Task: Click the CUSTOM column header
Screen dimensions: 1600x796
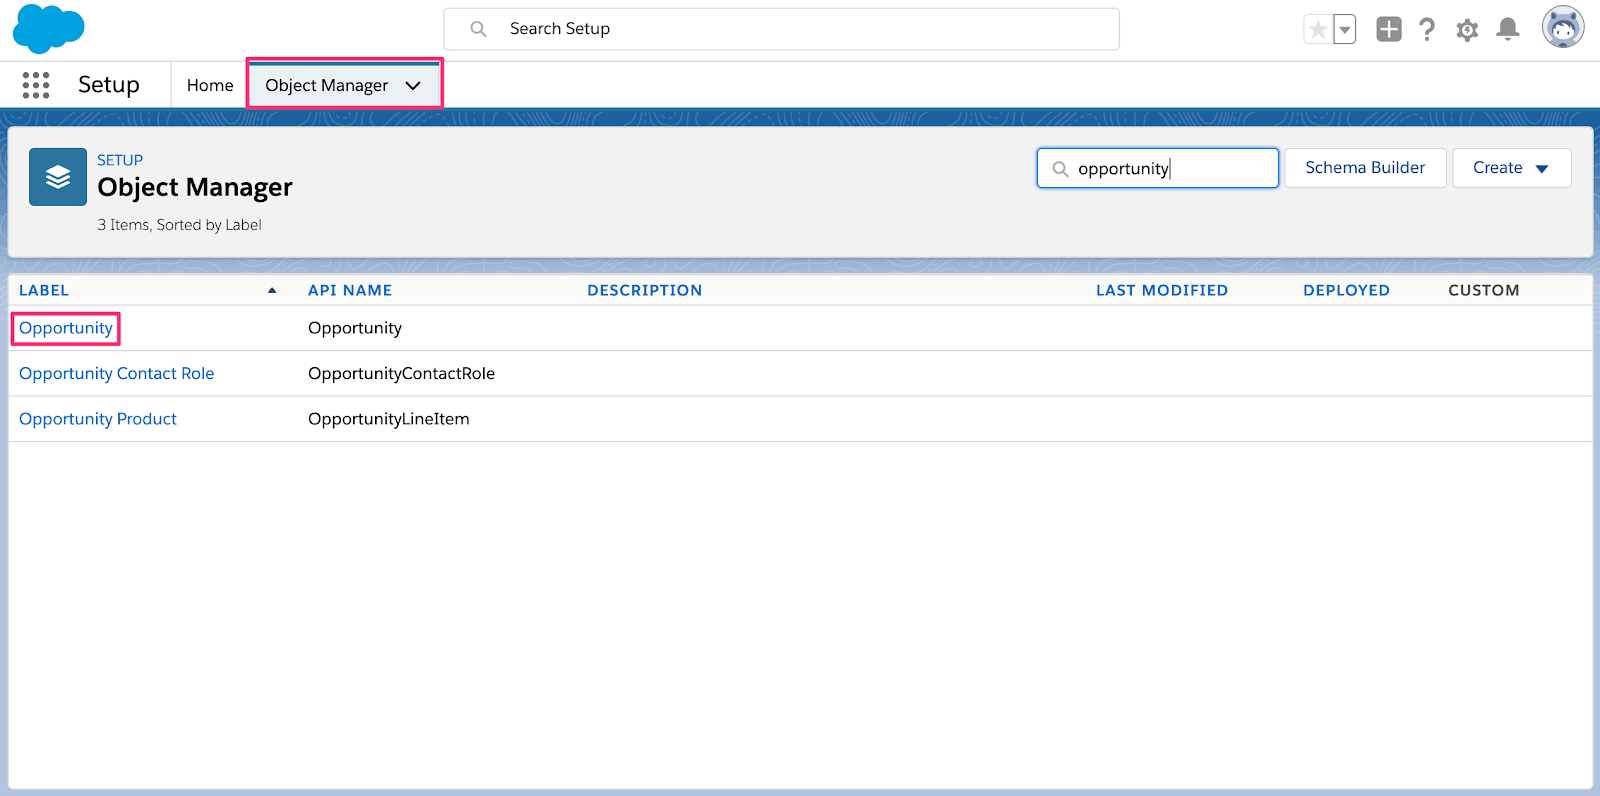Action: (x=1484, y=290)
